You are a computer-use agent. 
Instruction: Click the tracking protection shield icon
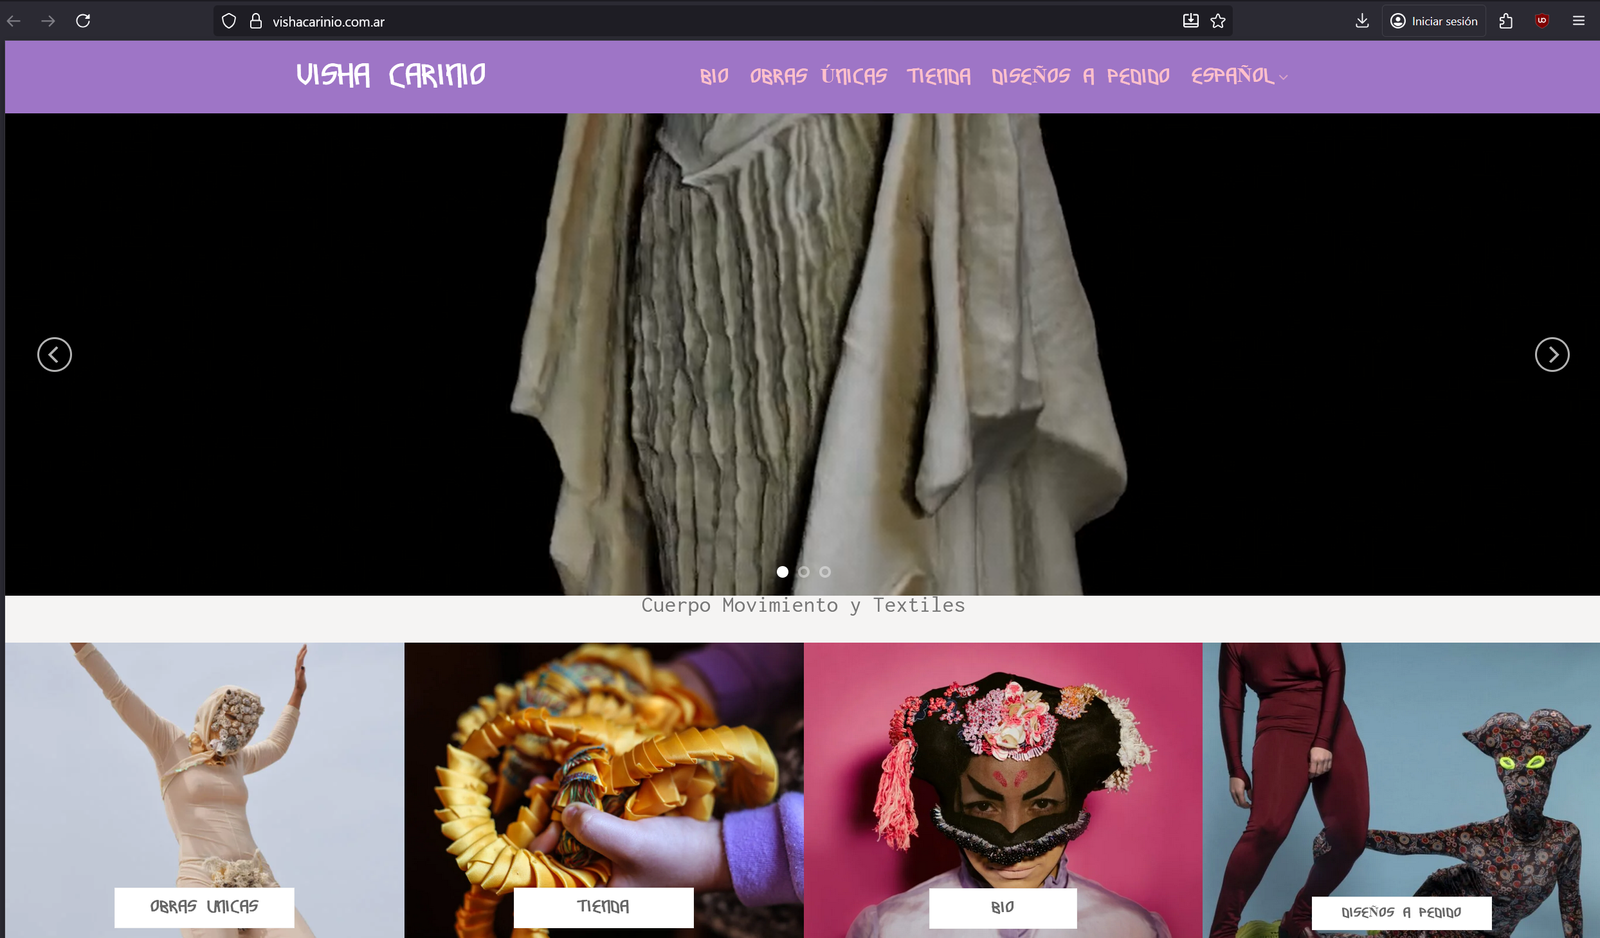(229, 21)
